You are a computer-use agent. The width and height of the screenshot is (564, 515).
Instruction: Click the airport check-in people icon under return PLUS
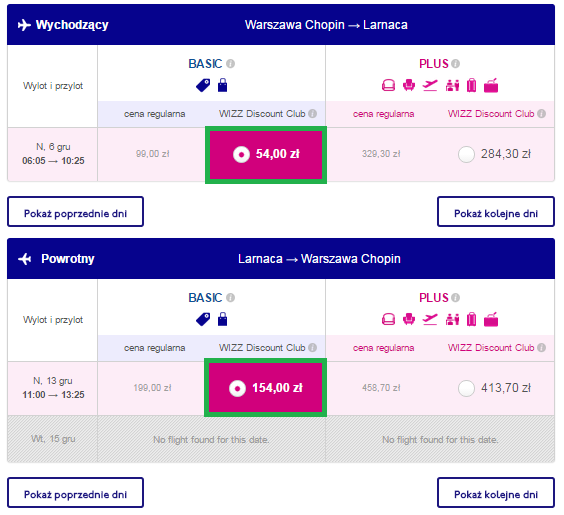[x=452, y=319]
